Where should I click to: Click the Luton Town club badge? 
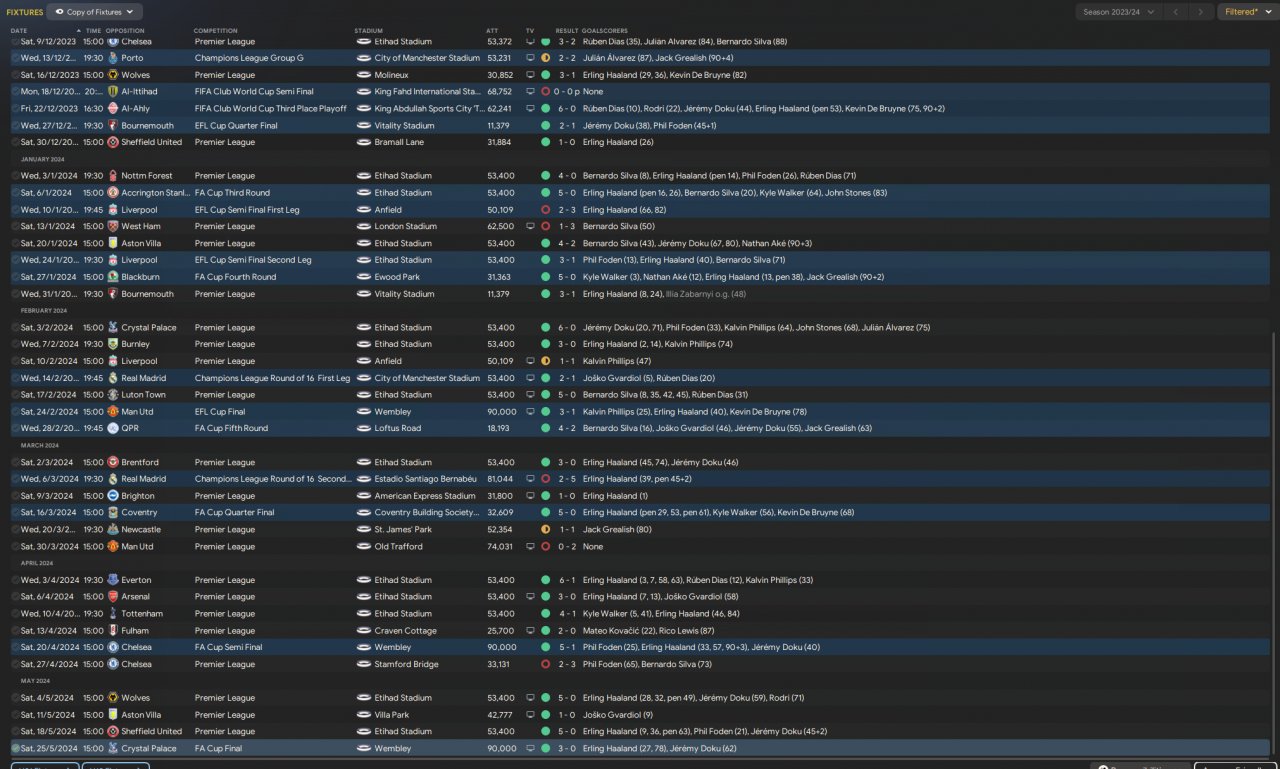[x=113, y=395]
